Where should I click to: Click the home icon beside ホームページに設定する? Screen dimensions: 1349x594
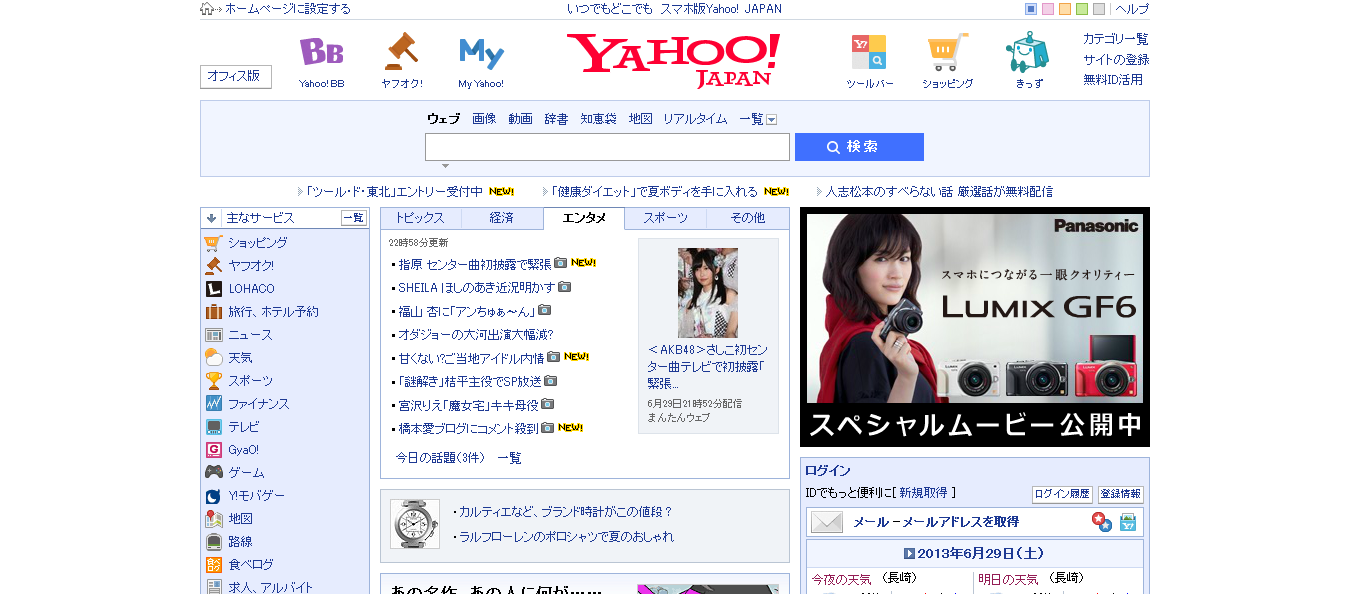(207, 9)
